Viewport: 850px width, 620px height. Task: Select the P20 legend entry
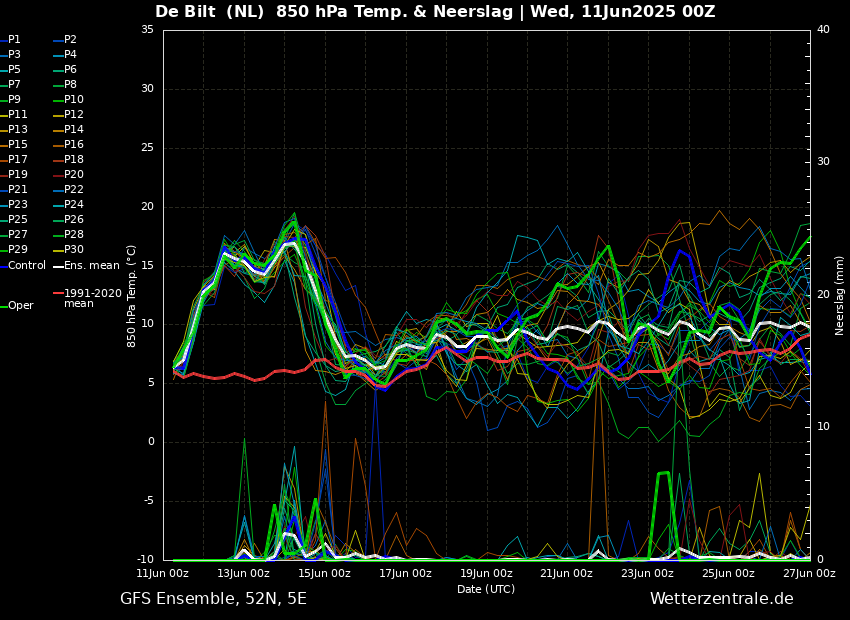74,175
